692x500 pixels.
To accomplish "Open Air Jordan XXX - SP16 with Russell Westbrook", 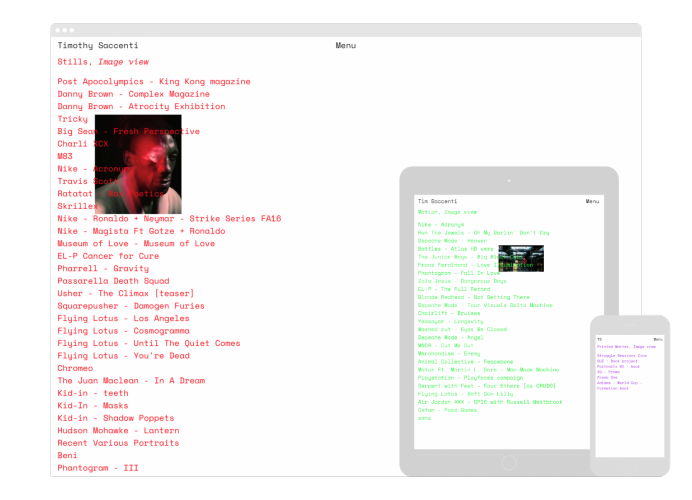I will point(490,402).
